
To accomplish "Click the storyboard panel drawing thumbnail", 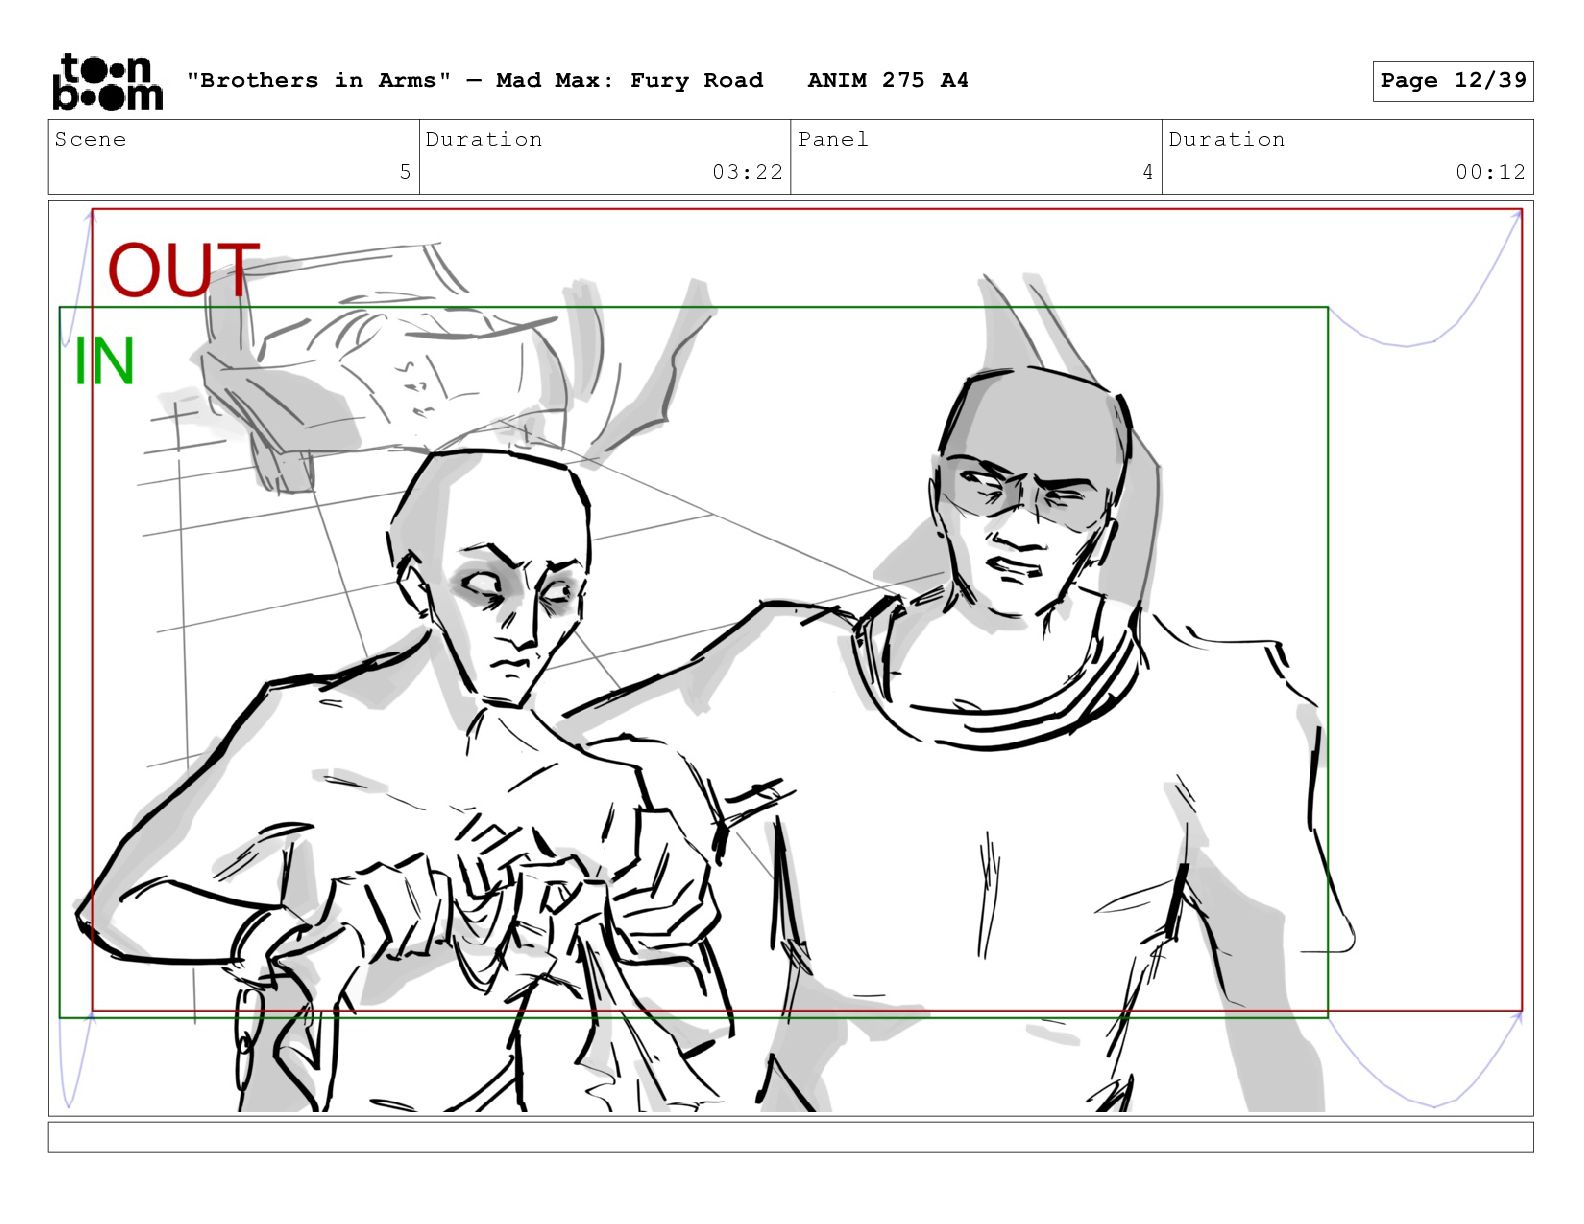I will pyautogui.click(x=790, y=658).
